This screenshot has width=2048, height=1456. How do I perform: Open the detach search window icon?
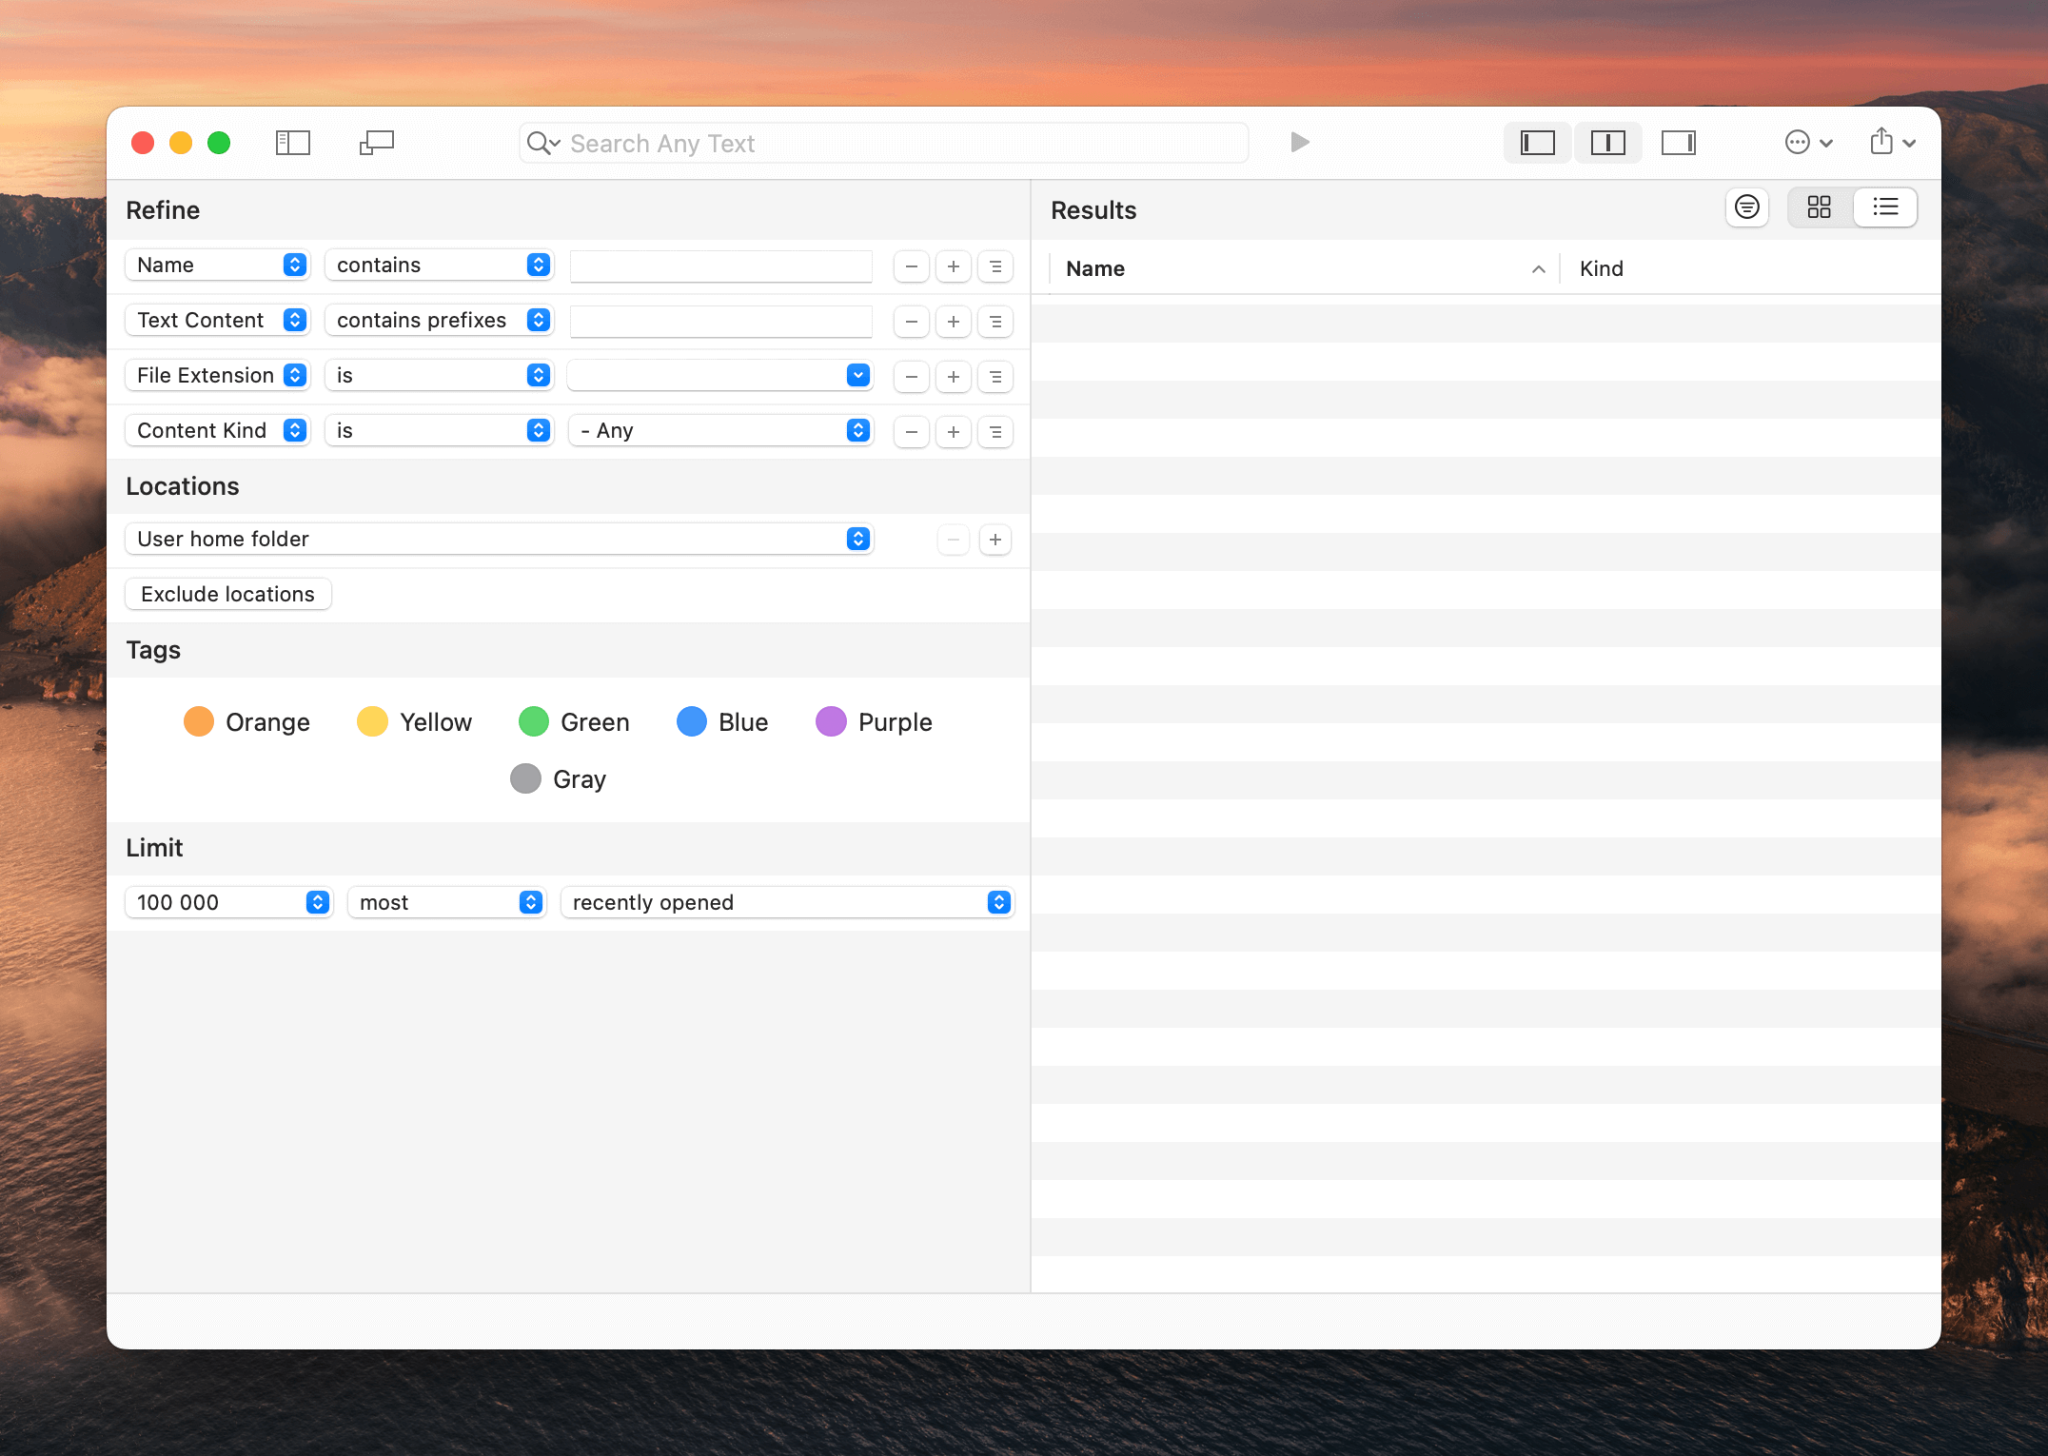(x=375, y=142)
